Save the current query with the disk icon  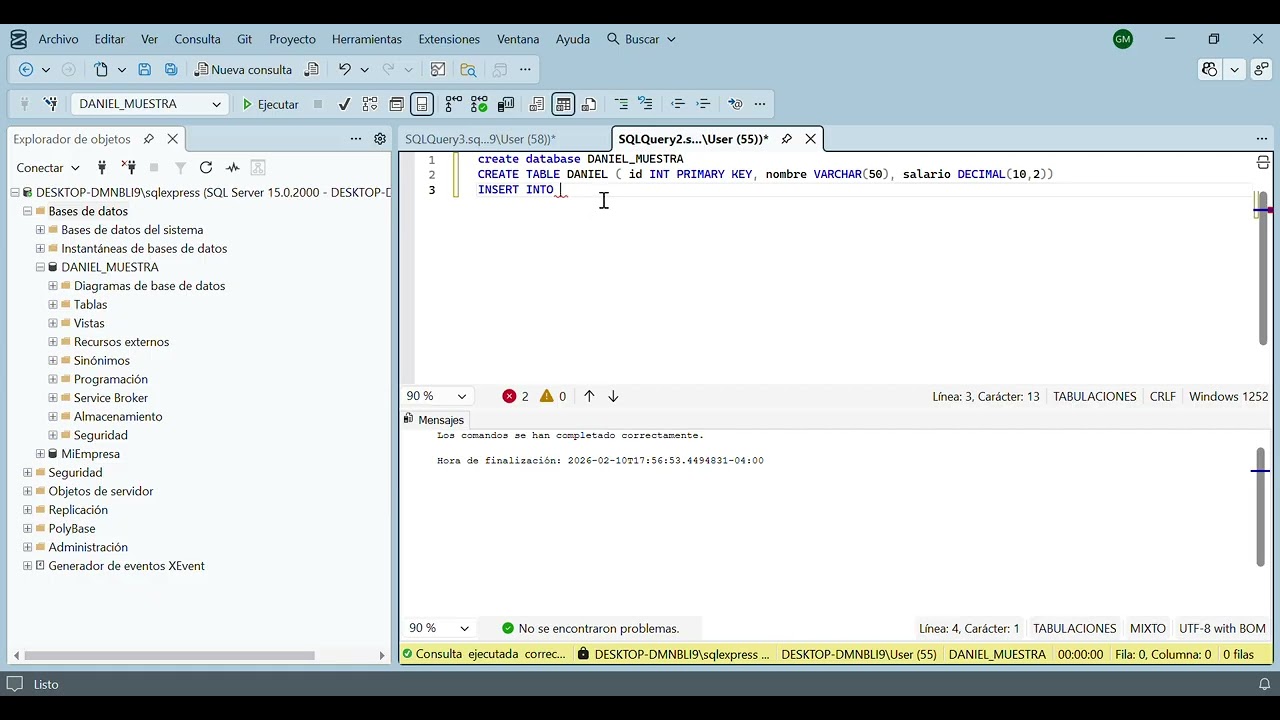coord(145,70)
